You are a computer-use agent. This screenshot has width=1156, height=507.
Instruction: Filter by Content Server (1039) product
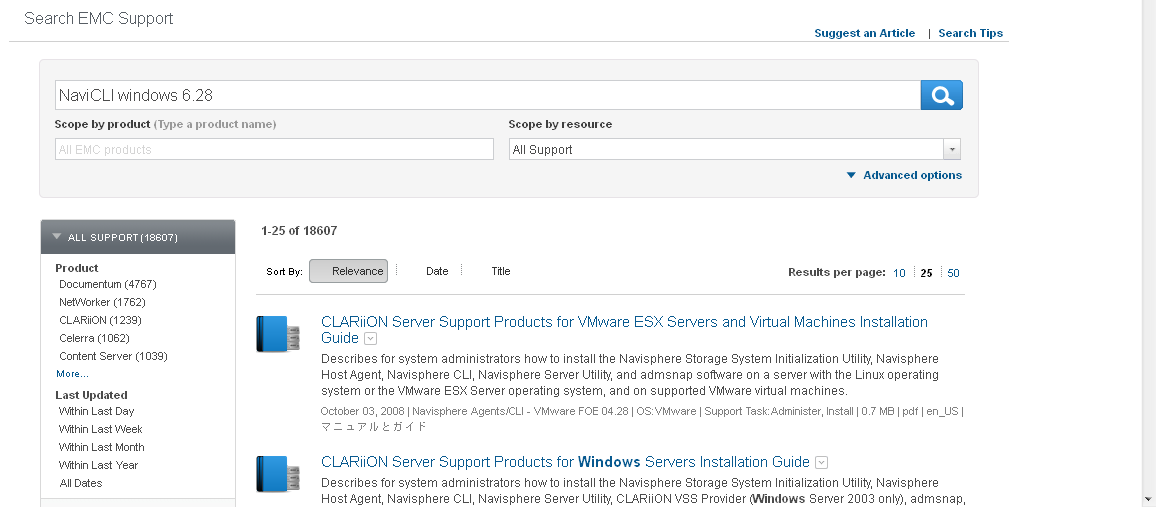(114, 356)
